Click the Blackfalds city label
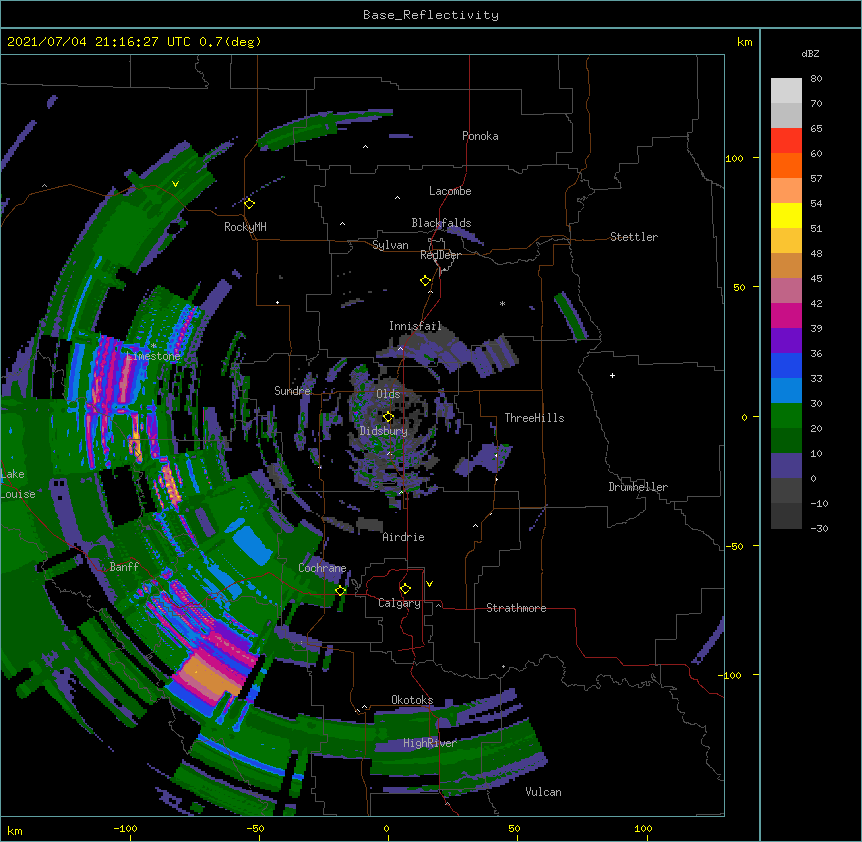 point(441,223)
